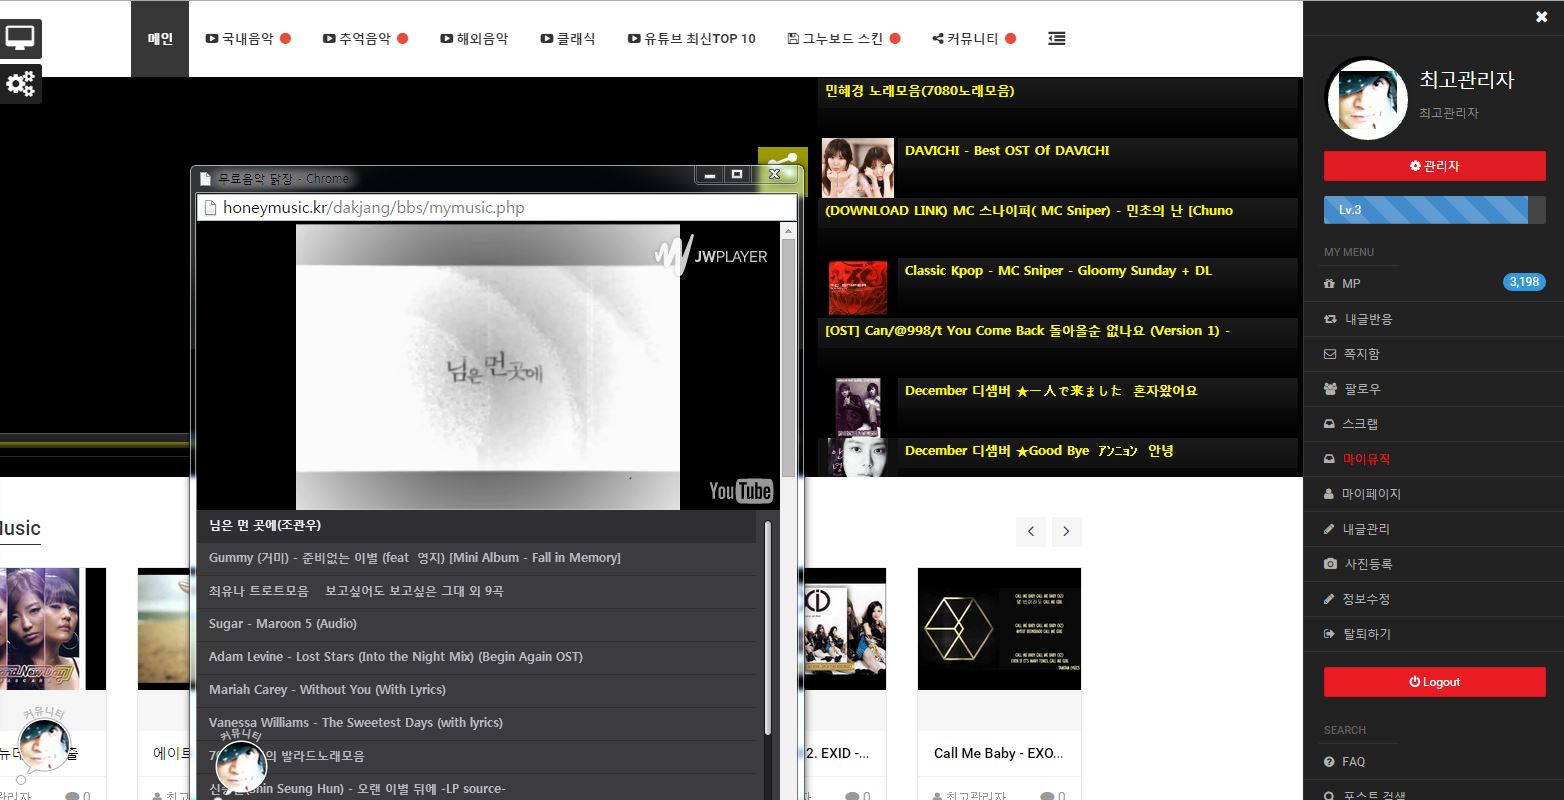Open 유튜브 최신TOP 10 menu
This screenshot has width=1564, height=800.
(692, 39)
